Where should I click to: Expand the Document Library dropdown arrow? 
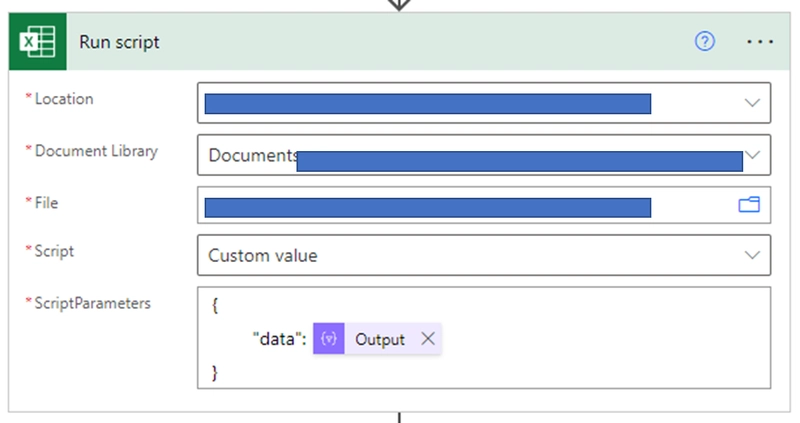pyautogui.click(x=755, y=154)
